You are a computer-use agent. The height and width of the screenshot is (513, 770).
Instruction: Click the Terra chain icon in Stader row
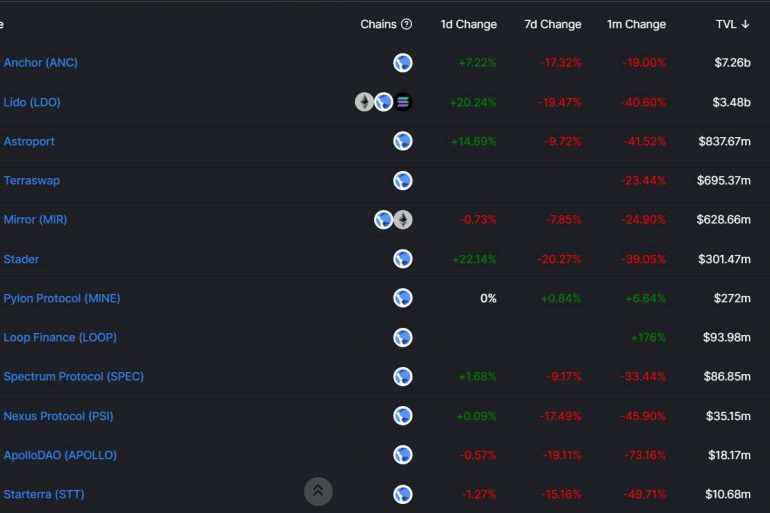(403, 259)
